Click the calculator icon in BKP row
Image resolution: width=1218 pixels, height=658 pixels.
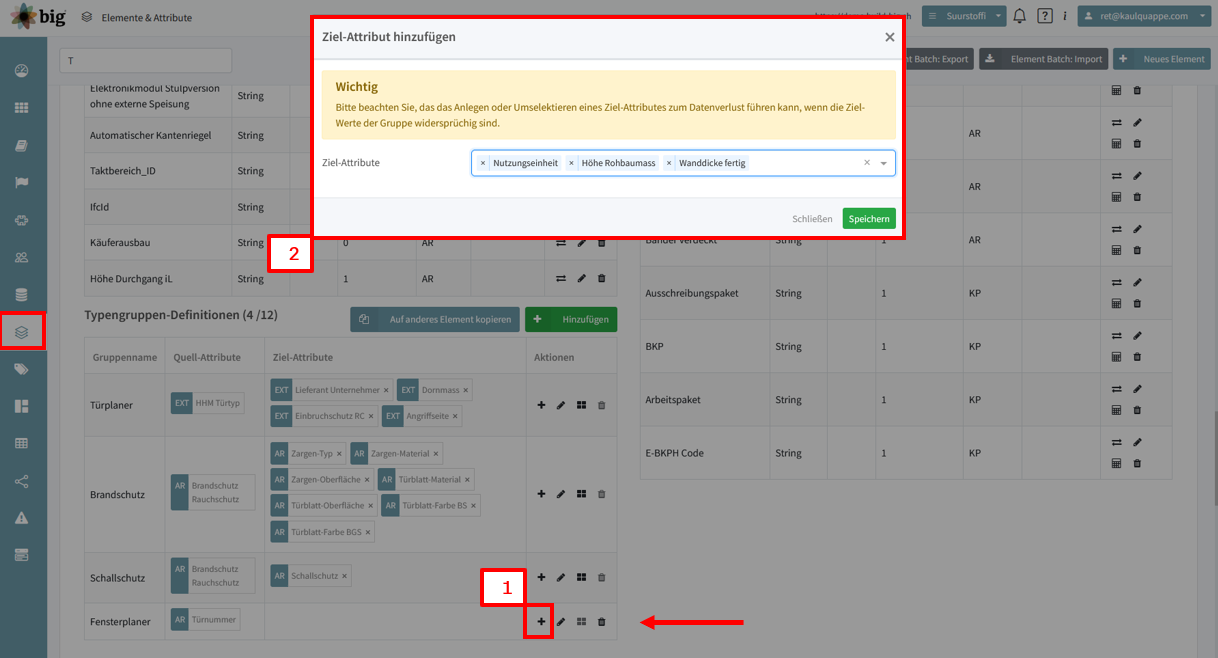coord(1117,357)
